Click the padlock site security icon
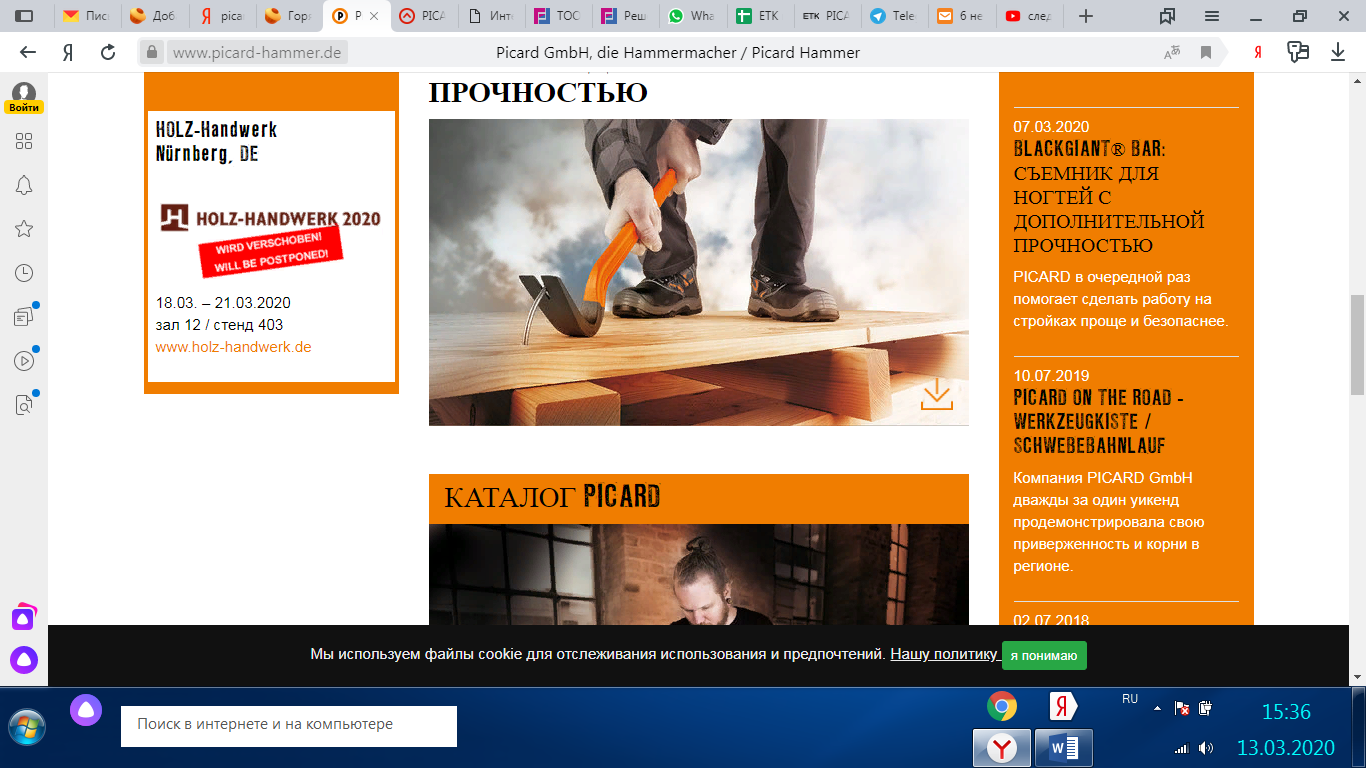Viewport: 1366px width, 768px height. 151,52
